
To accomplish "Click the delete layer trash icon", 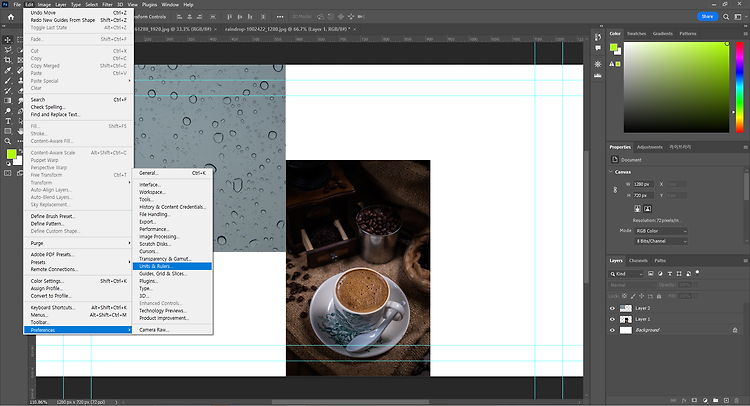I will pos(738,400).
